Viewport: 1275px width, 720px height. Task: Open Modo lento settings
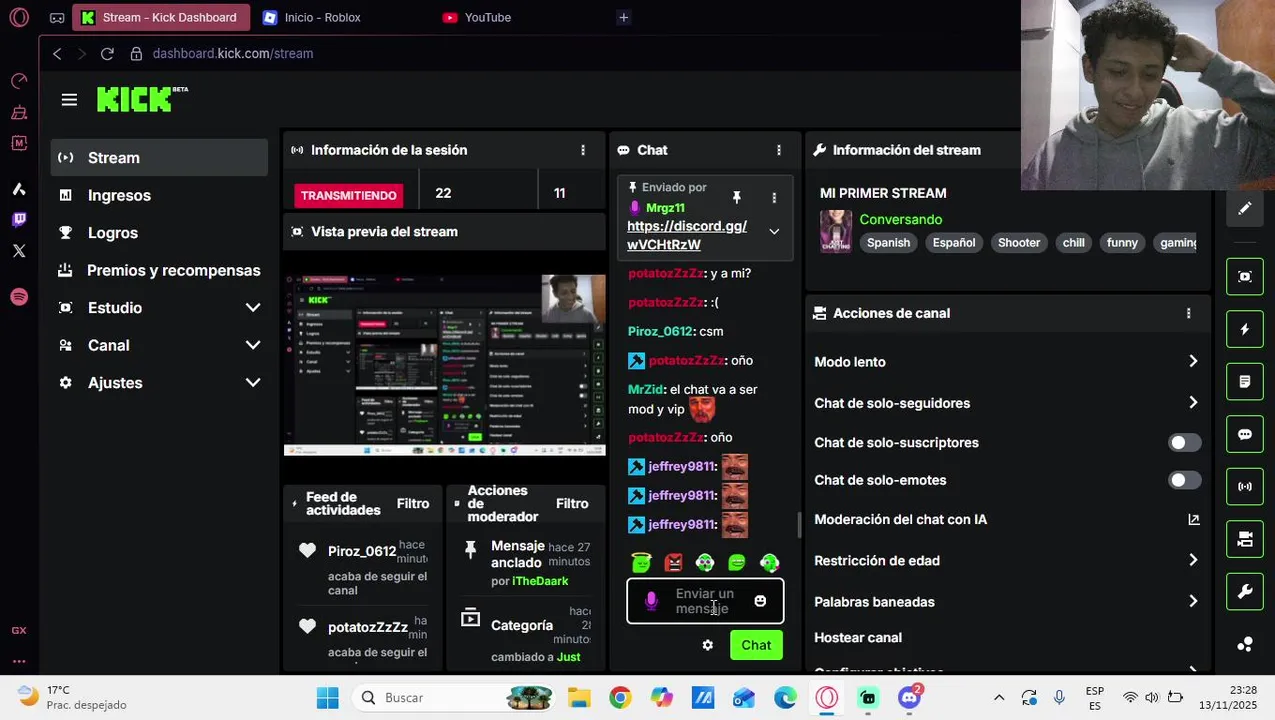[x=1007, y=362]
